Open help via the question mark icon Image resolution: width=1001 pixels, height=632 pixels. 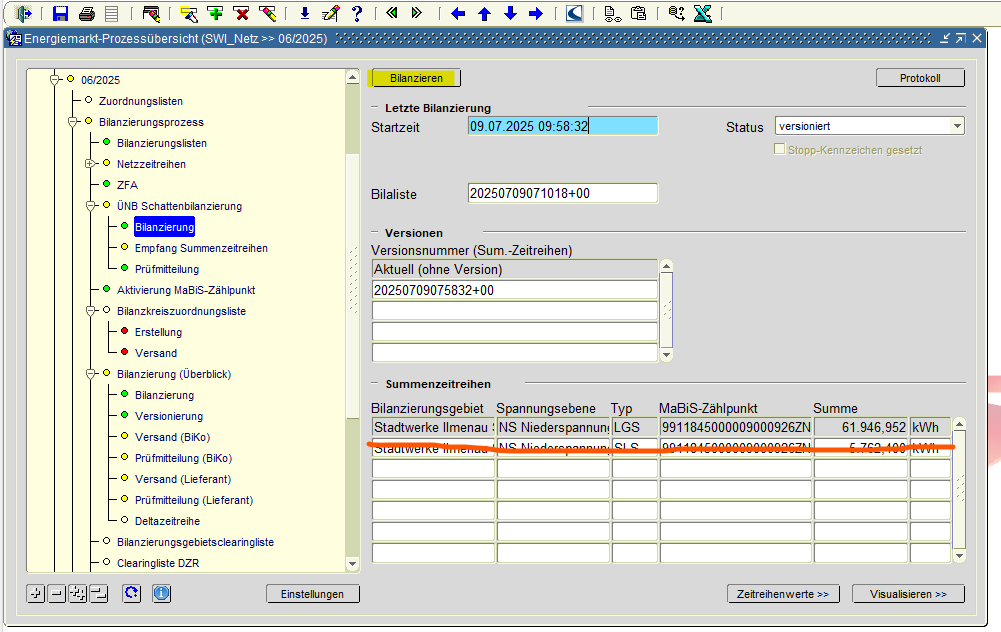pos(356,13)
